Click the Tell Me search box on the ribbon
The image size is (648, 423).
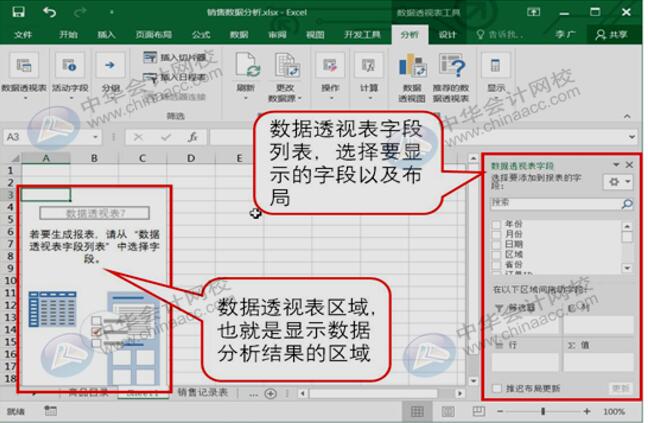[500, 34]
